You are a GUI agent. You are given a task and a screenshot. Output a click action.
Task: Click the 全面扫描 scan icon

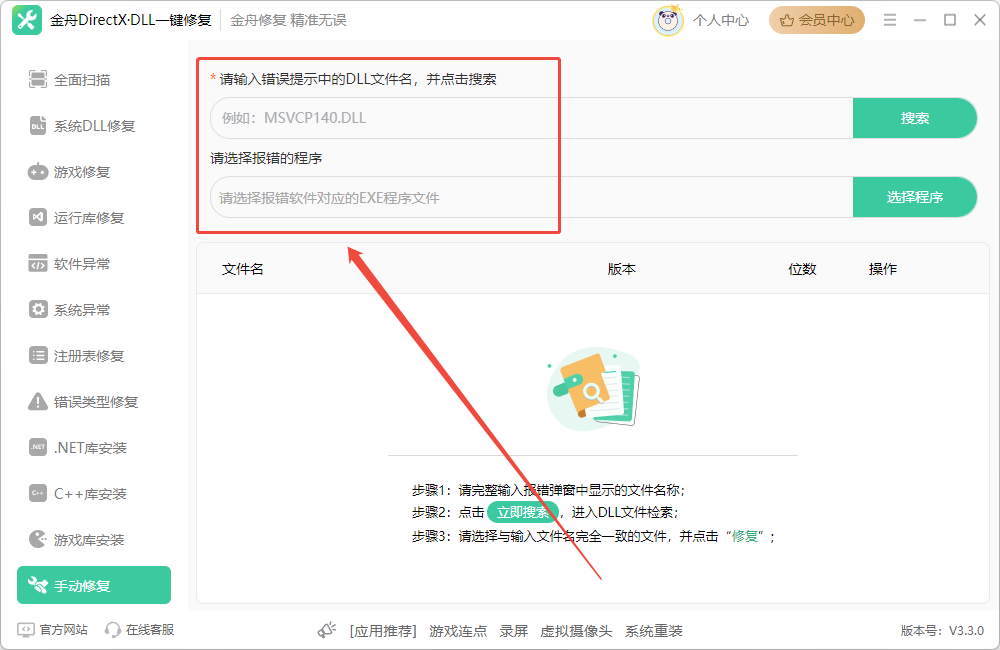pyautogui.click(x=38, y=80)
